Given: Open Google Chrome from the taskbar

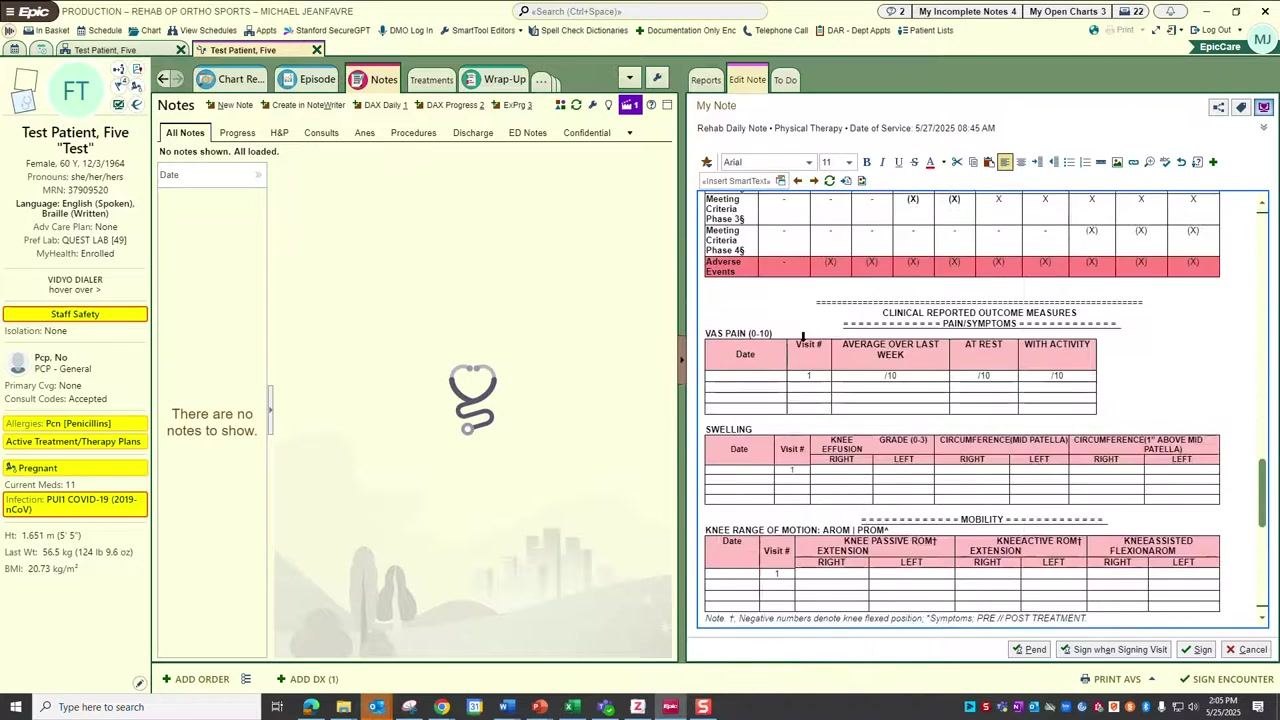Looking at the screenshot, I should [442, 707].
